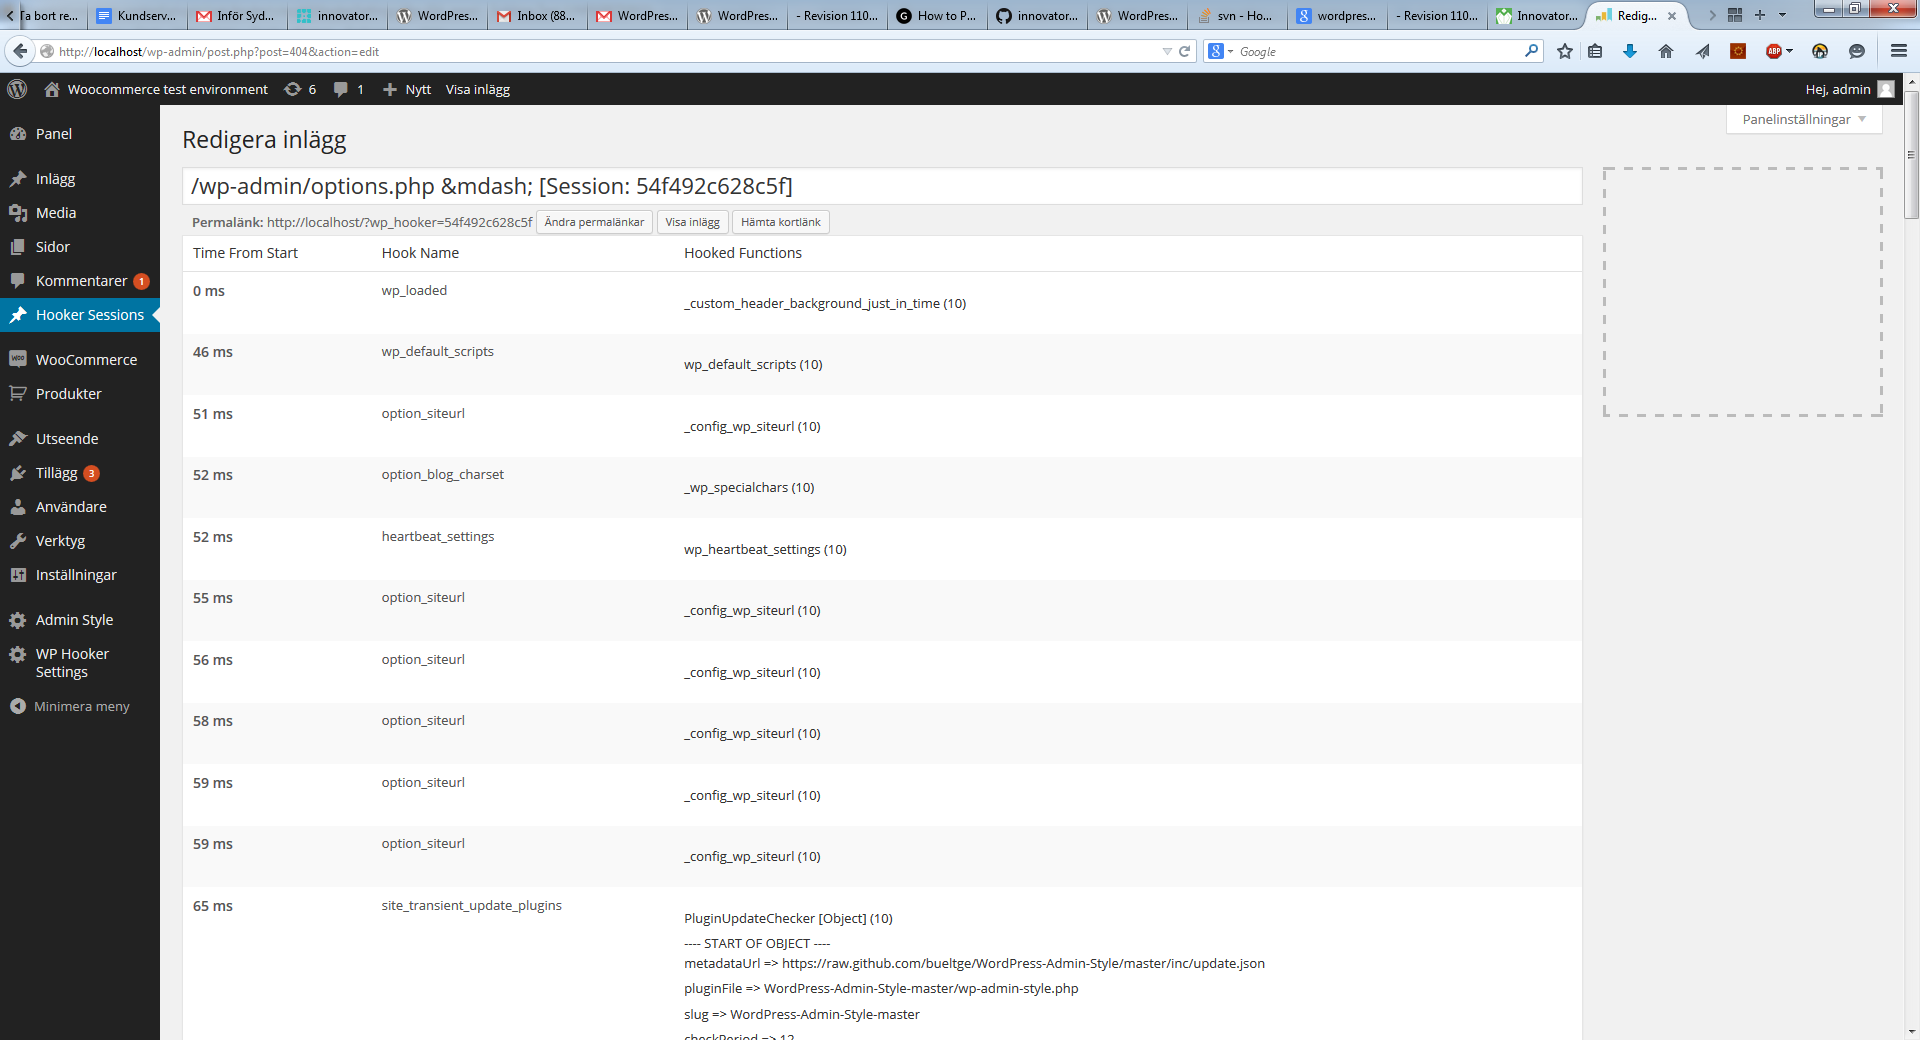Click the page vertical scrollbar thumb
Screen dimensions: 1920x1040
tap(1911, 155)
